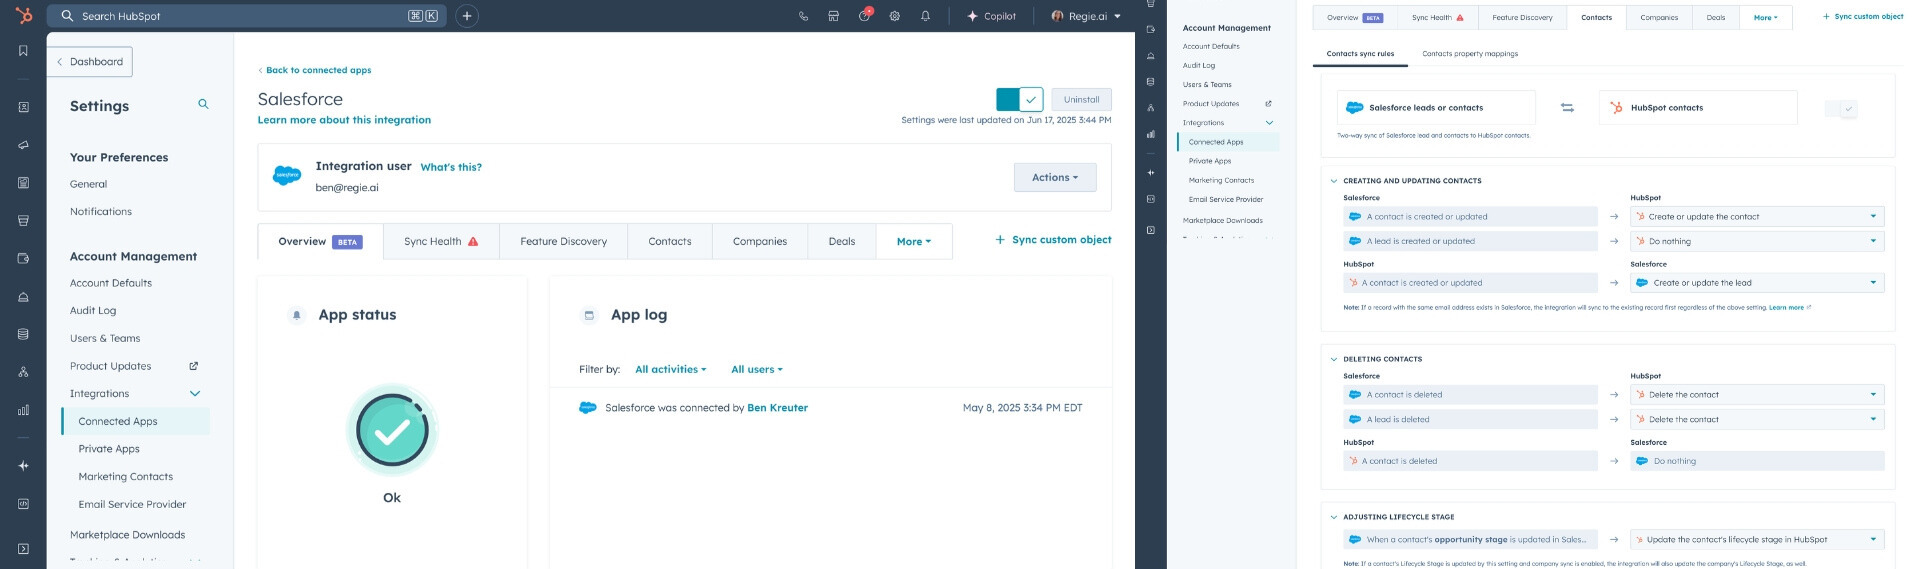Open Contacts property mappings tab

tap(1470, 54)
